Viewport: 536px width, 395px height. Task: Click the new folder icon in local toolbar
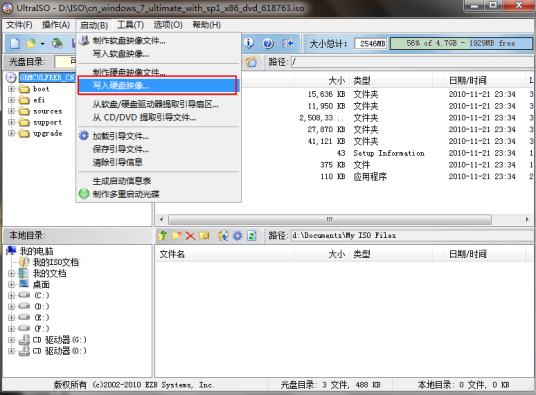177,235
